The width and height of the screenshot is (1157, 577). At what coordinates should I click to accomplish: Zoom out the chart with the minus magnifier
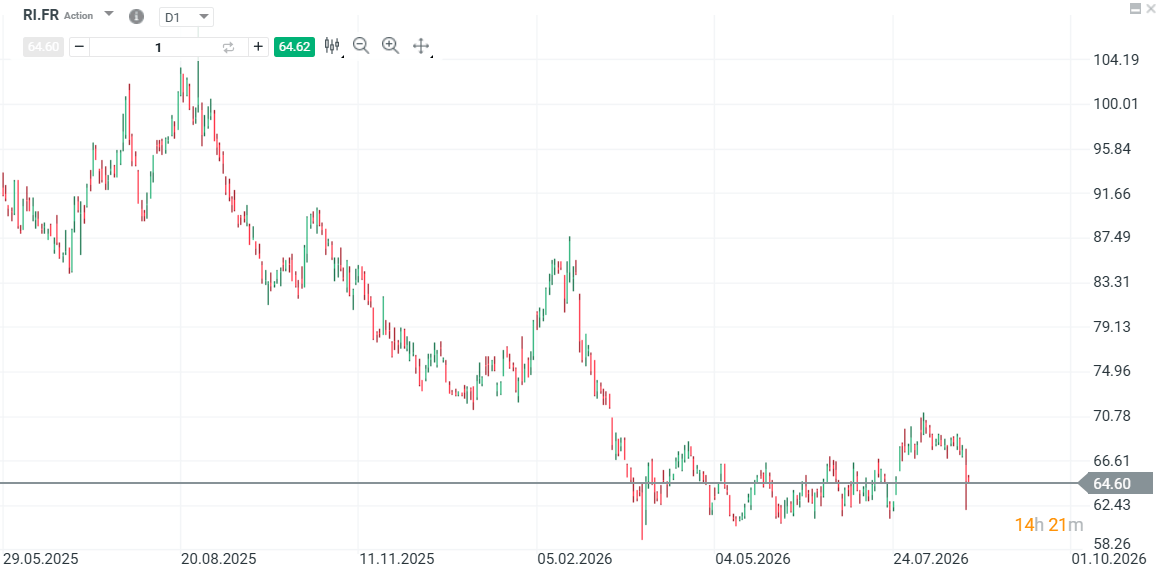[361, 46]
